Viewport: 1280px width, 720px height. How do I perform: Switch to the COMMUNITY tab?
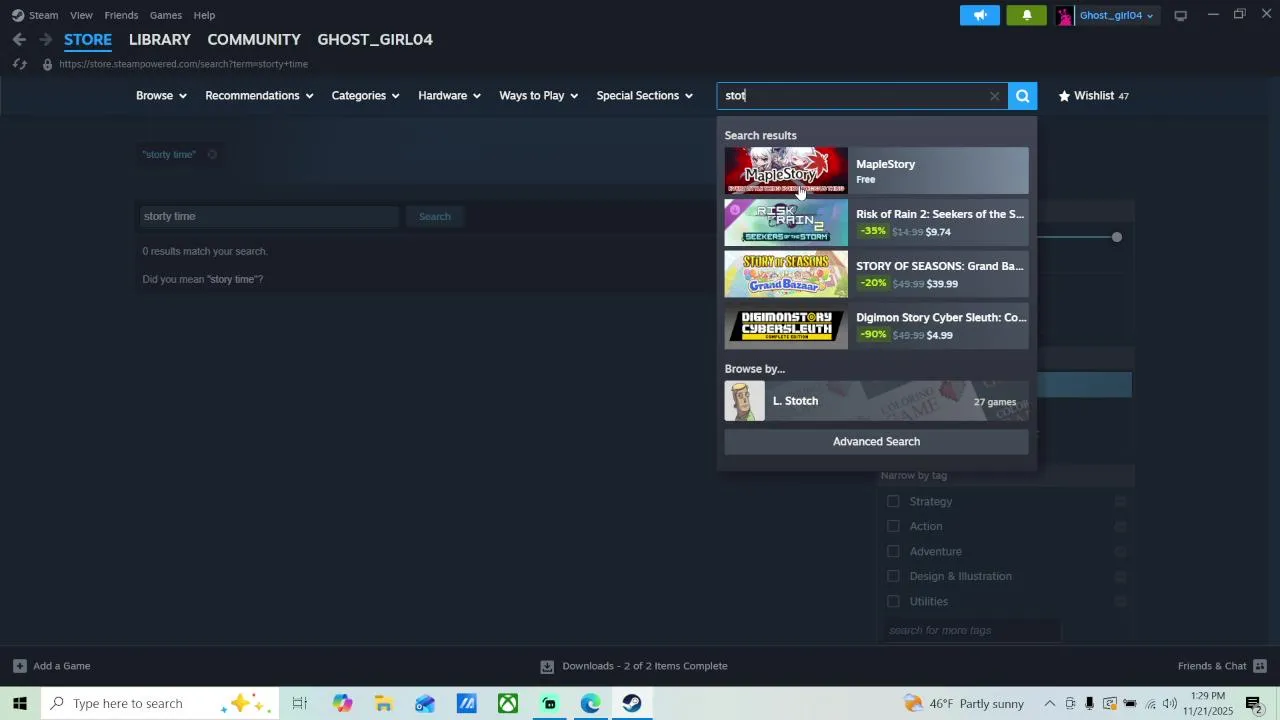[x=254, y=39]
